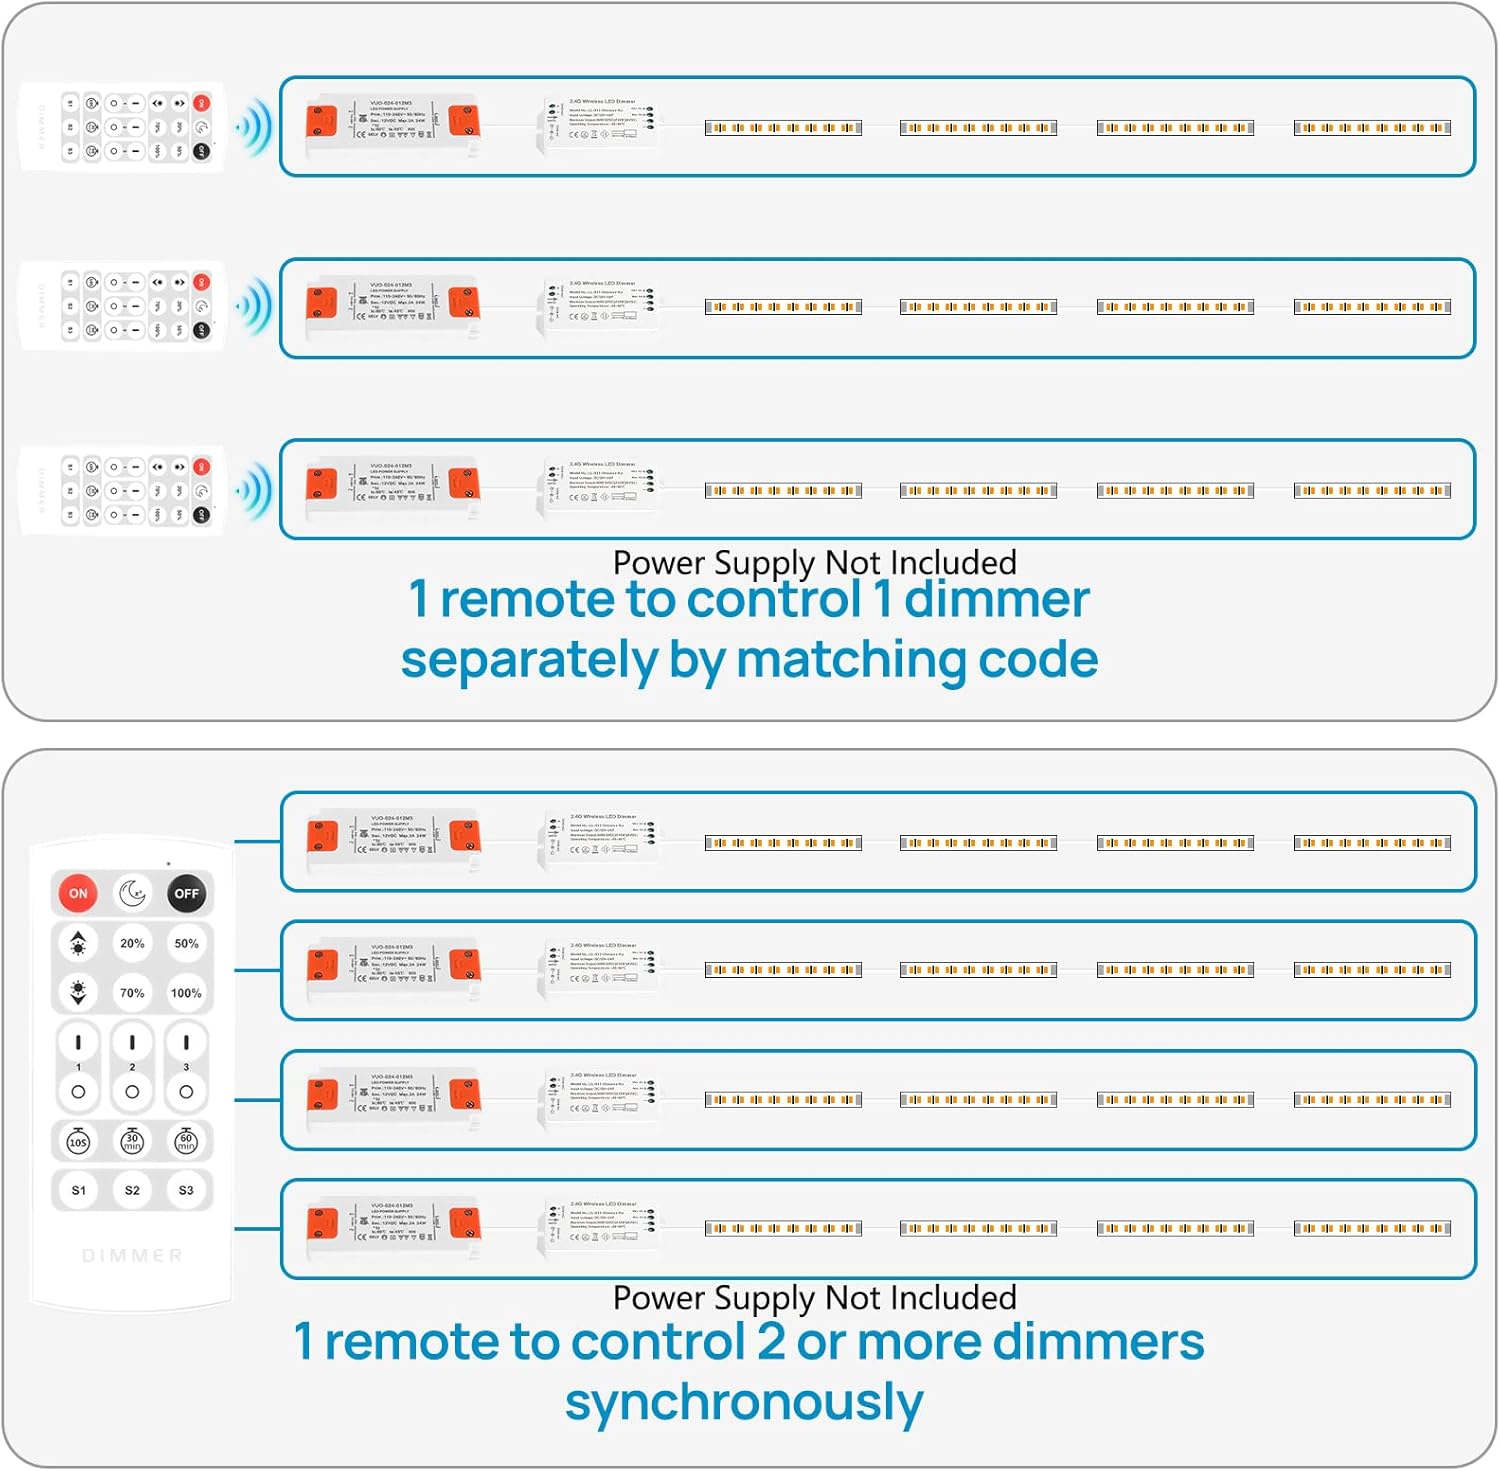The height and width of the screenshot is (1471, 1500).
Task: Tap the black OFF button on the large remote
Action: pyautogui.click(x=187, y=893)
